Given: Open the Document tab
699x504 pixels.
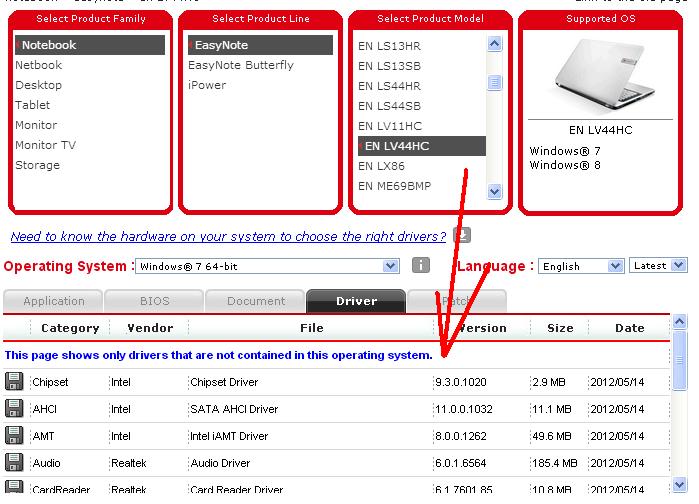Looking at the screenshot, I should 255,301.
